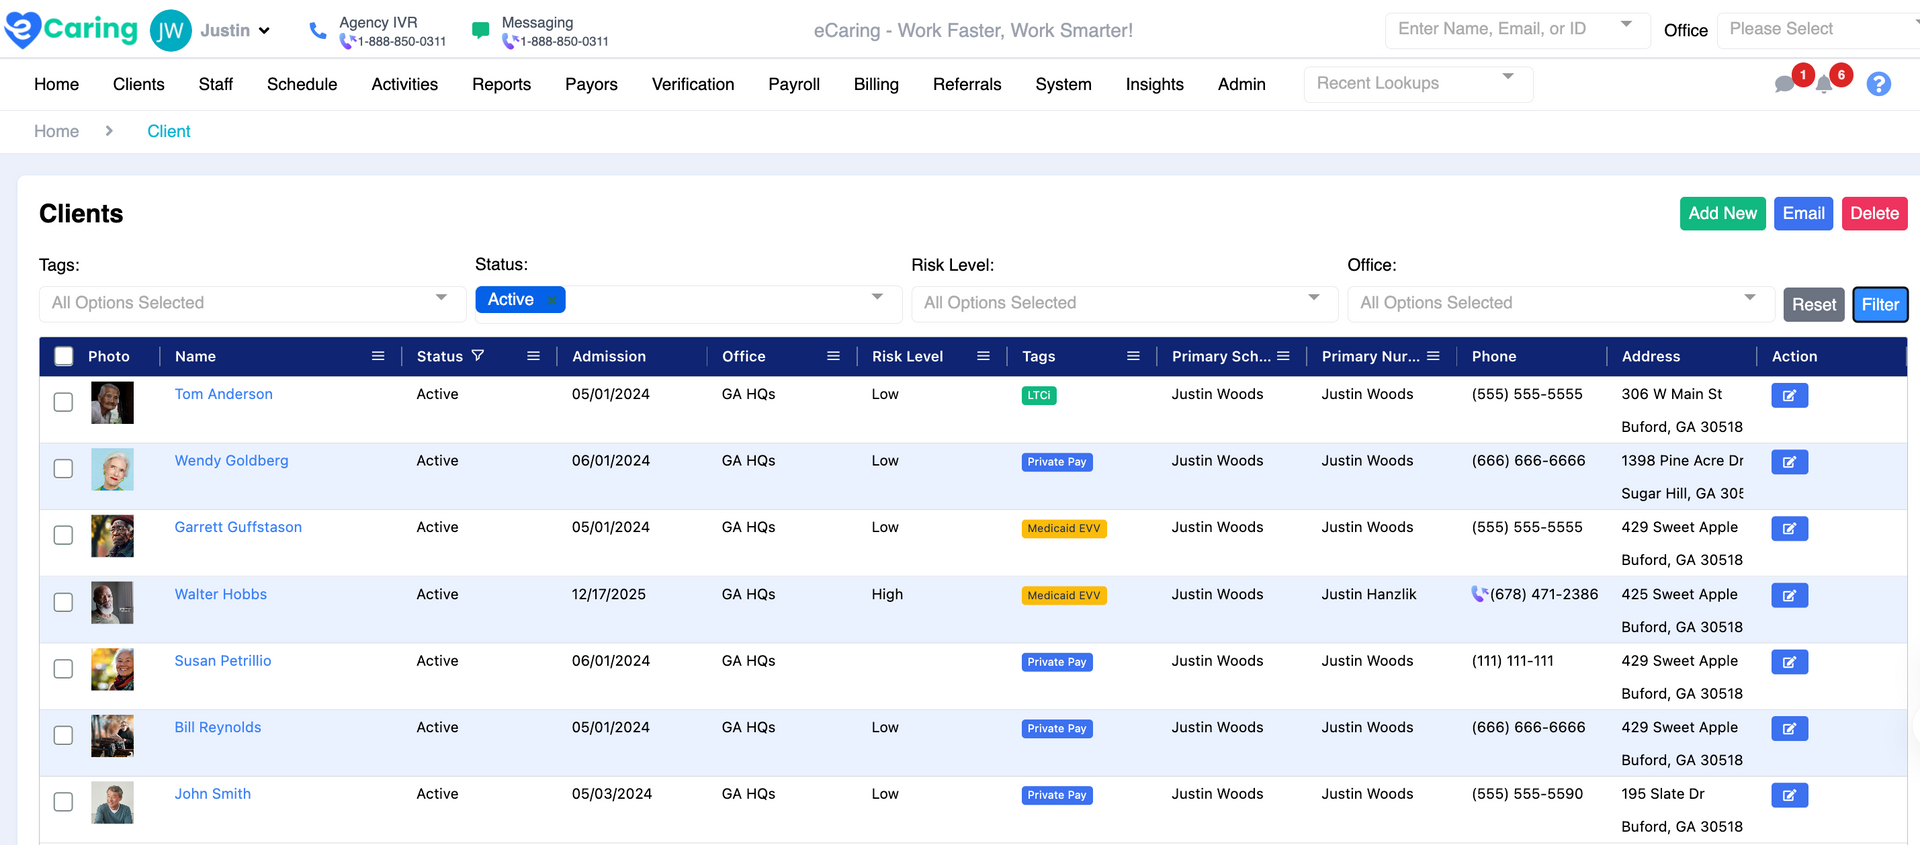
Task: Open Risk Level column menu icon
Action: click(x=983, y=356)
